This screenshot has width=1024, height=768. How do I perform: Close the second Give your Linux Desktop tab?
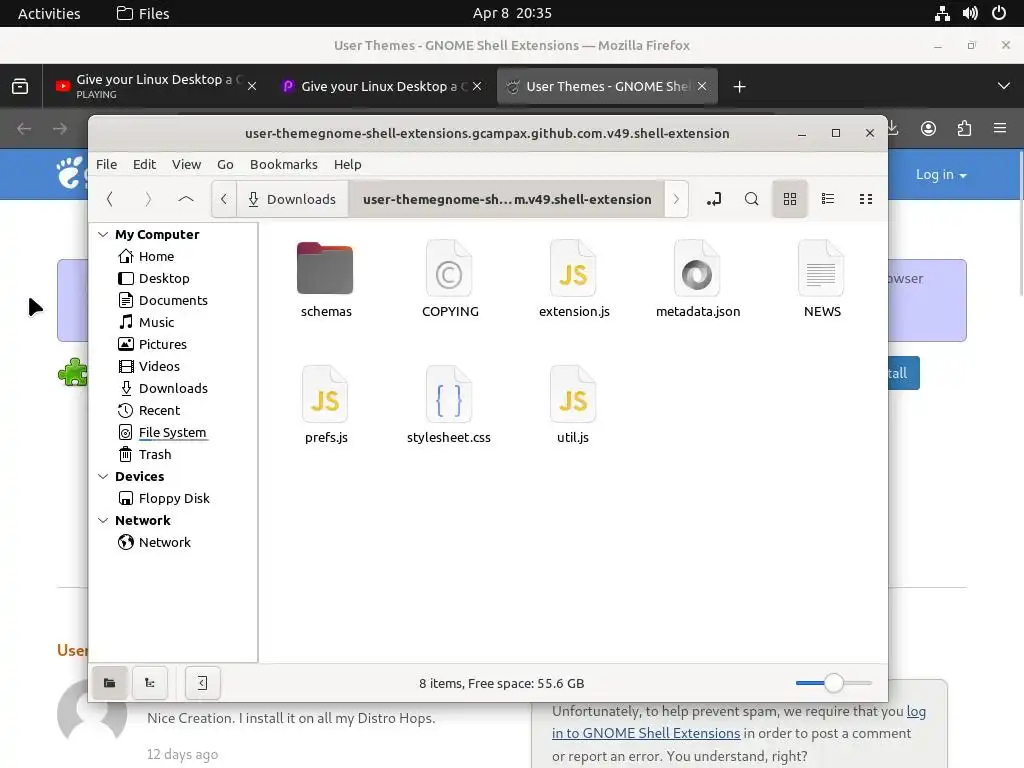click(x=477, y=86)
